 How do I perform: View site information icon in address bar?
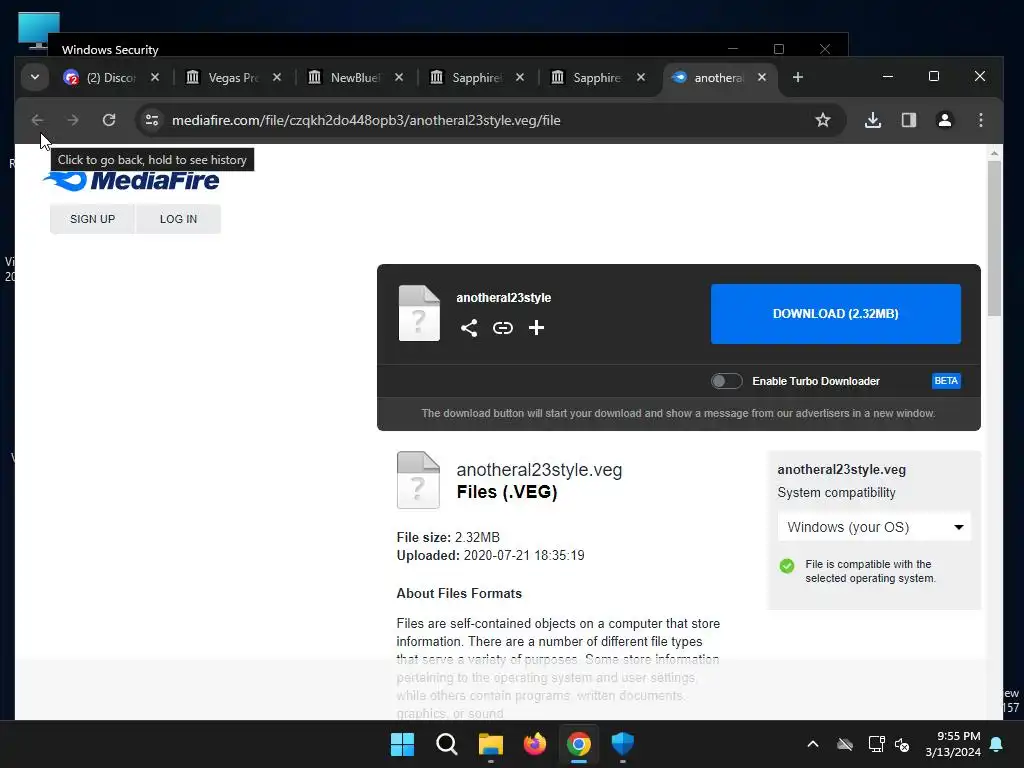tap(152, 120)
